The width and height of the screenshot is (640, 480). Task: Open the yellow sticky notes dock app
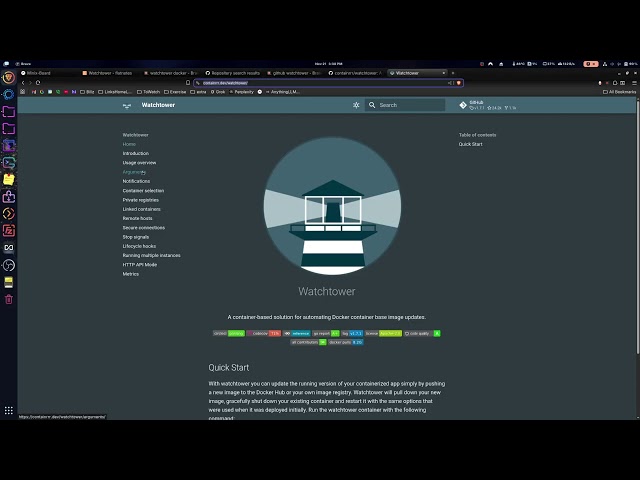point(9,180)
